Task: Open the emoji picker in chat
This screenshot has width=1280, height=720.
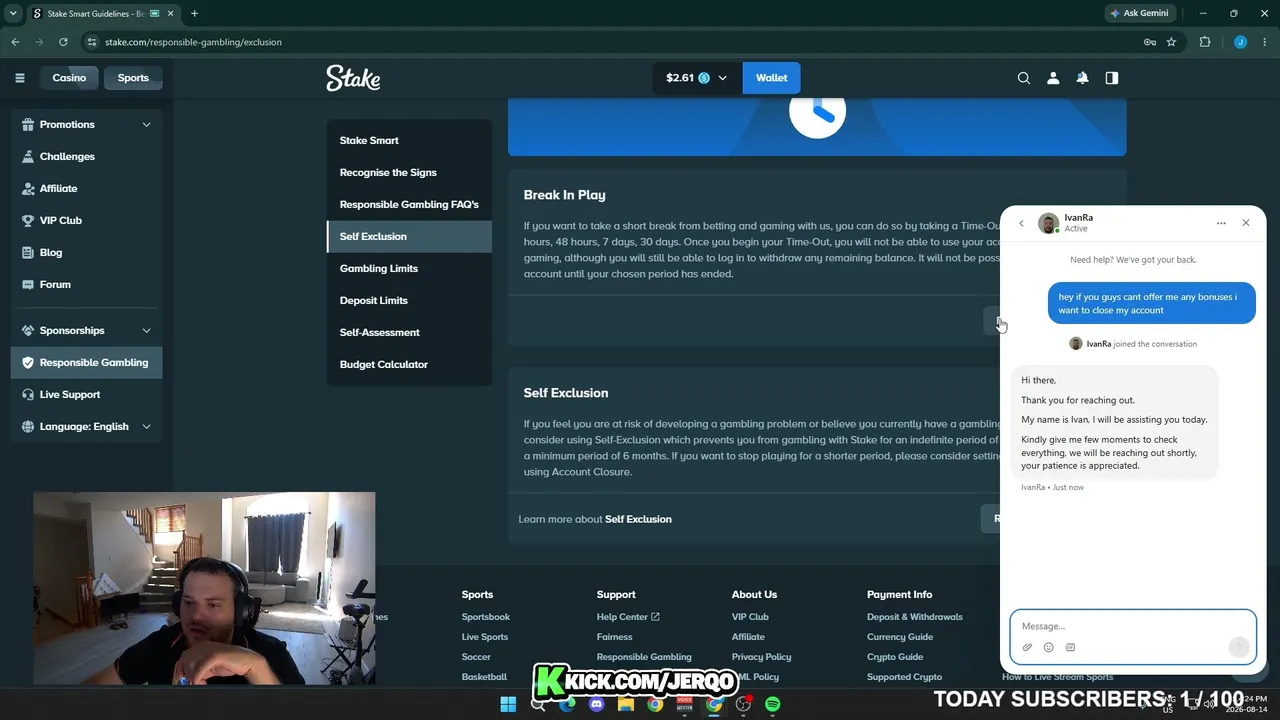Action: (x=1048, y=647)
